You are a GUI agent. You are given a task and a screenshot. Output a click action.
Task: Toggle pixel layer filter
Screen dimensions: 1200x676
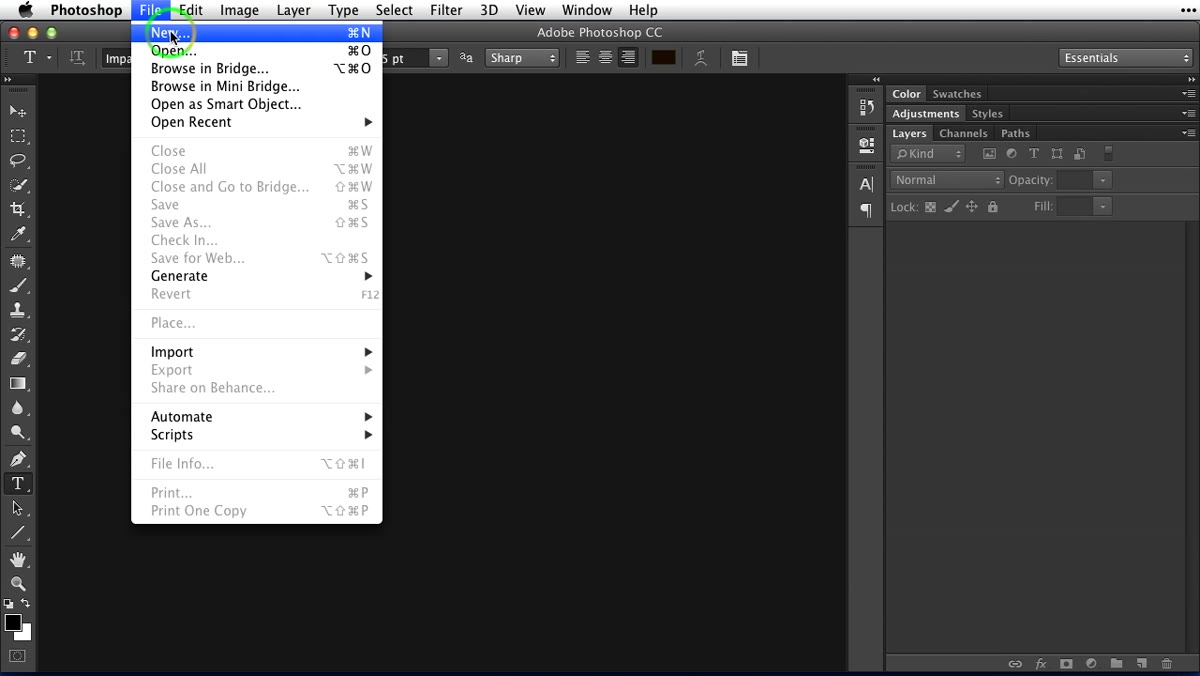point(989,154)
